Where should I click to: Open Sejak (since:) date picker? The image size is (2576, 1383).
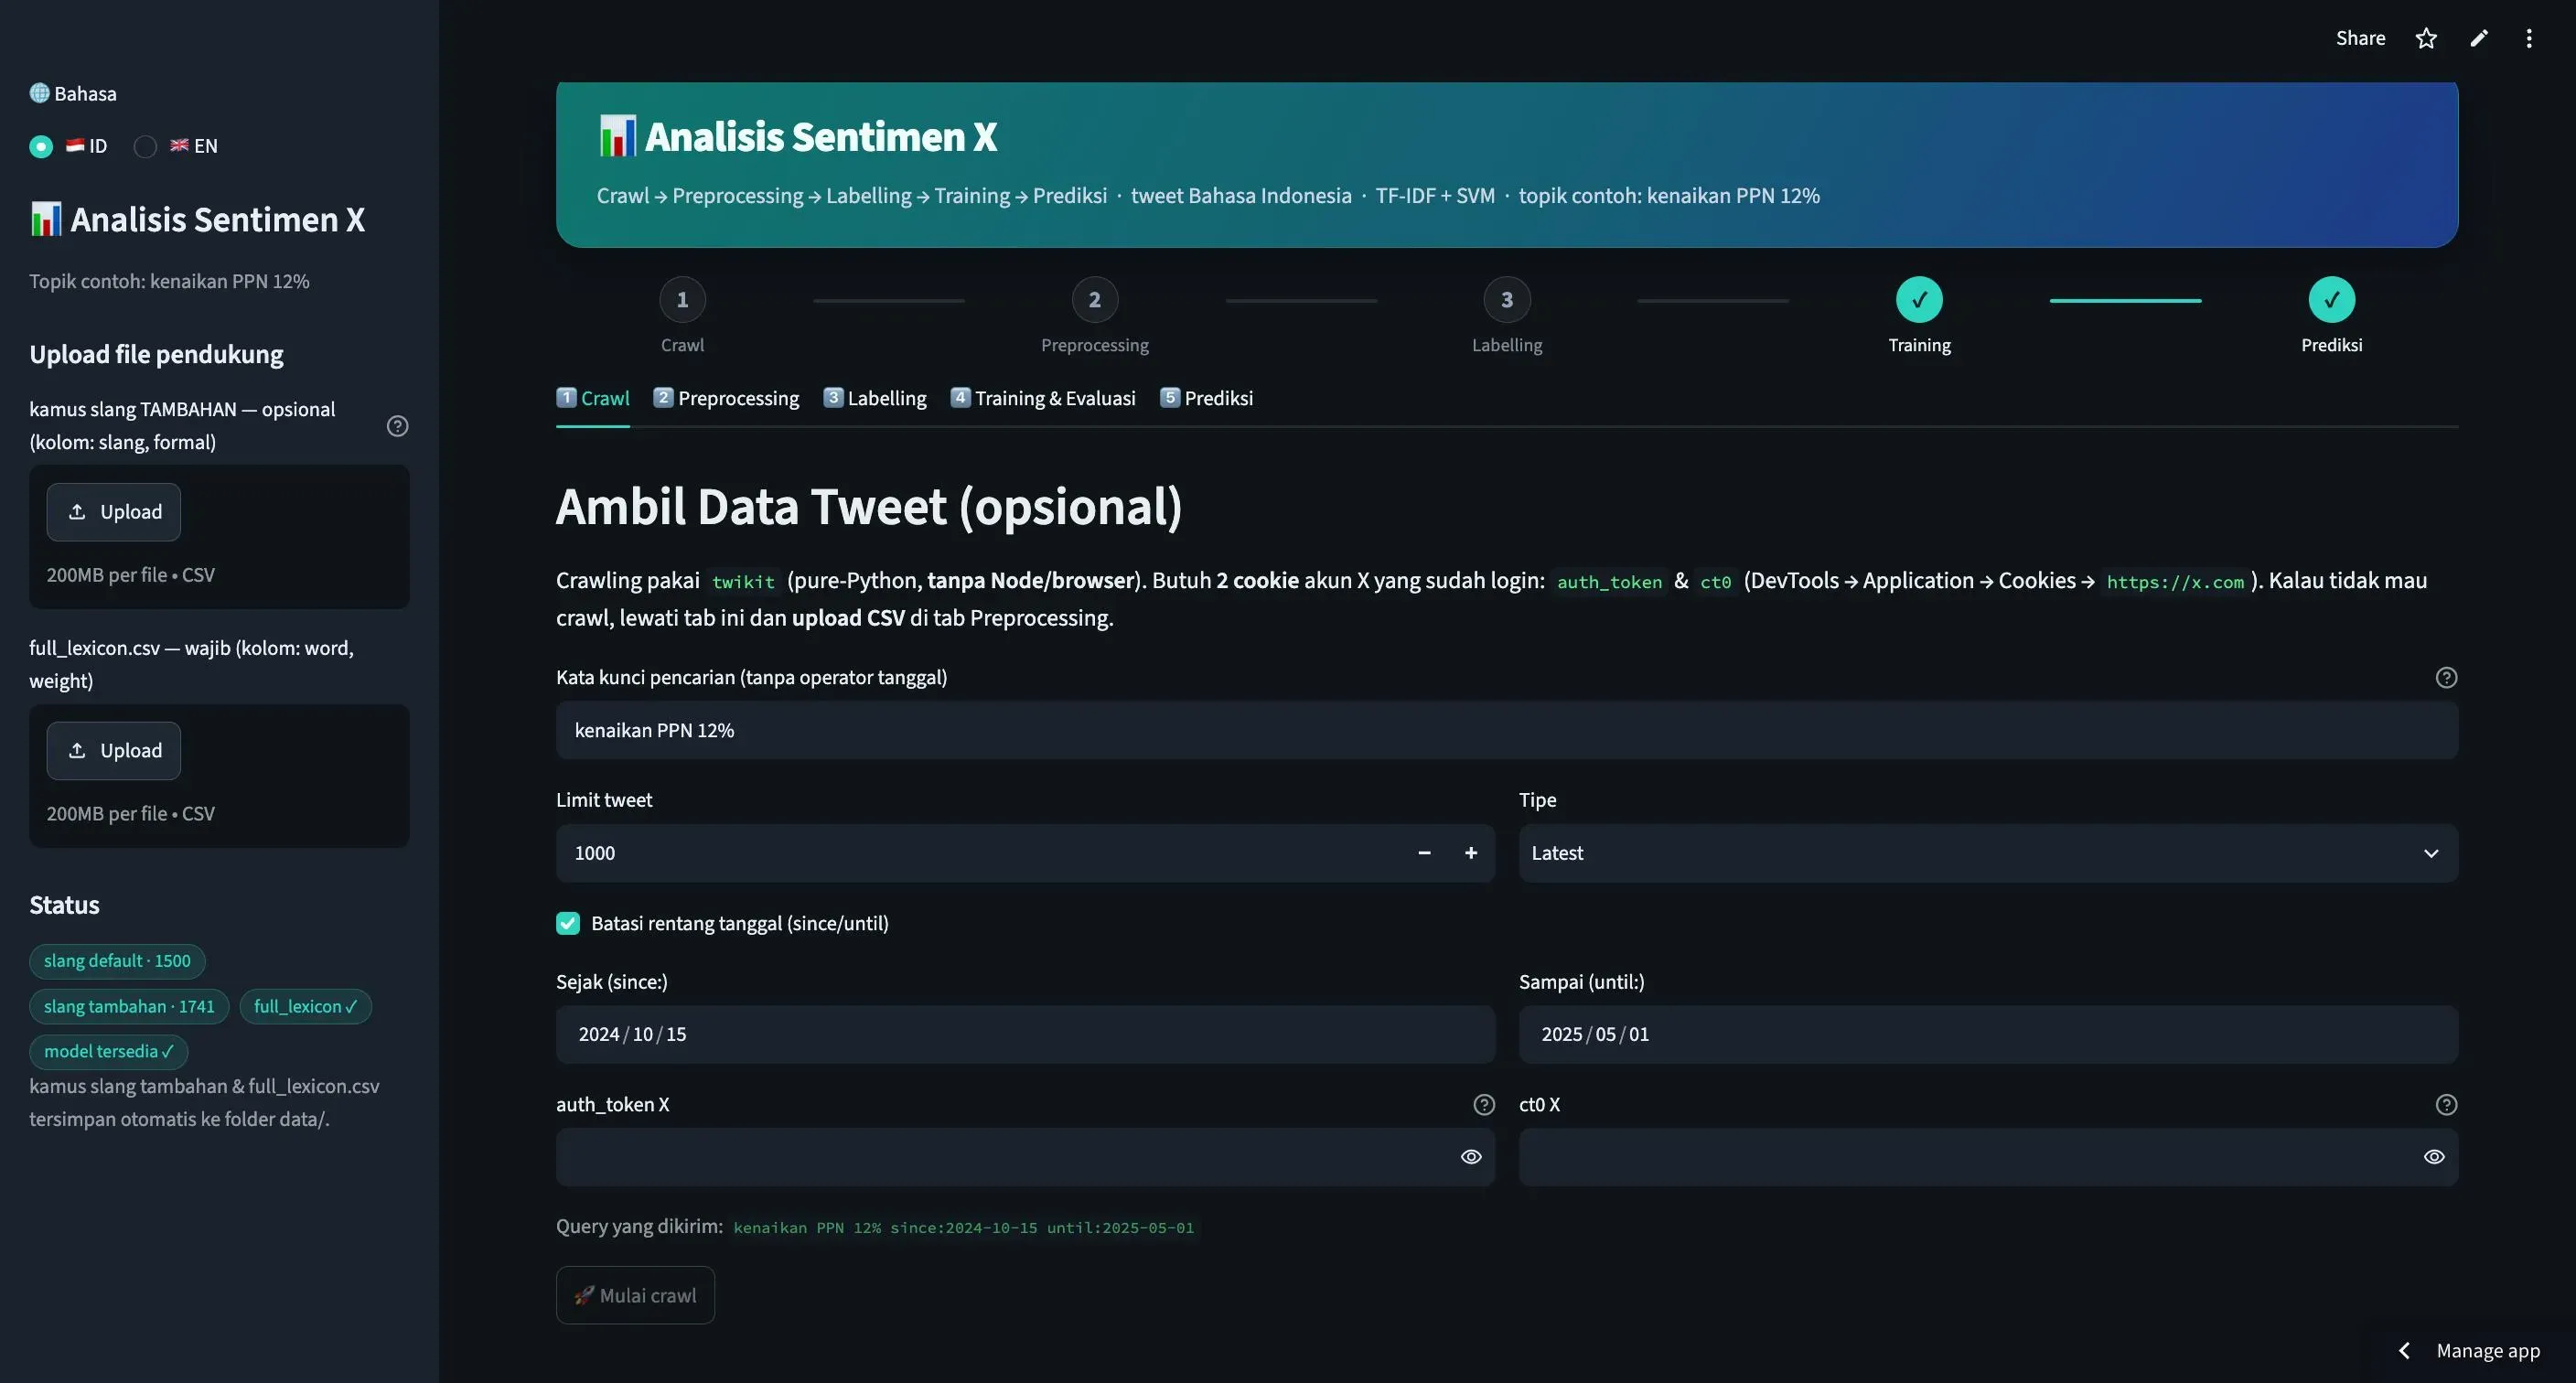pos(1025,1035)
